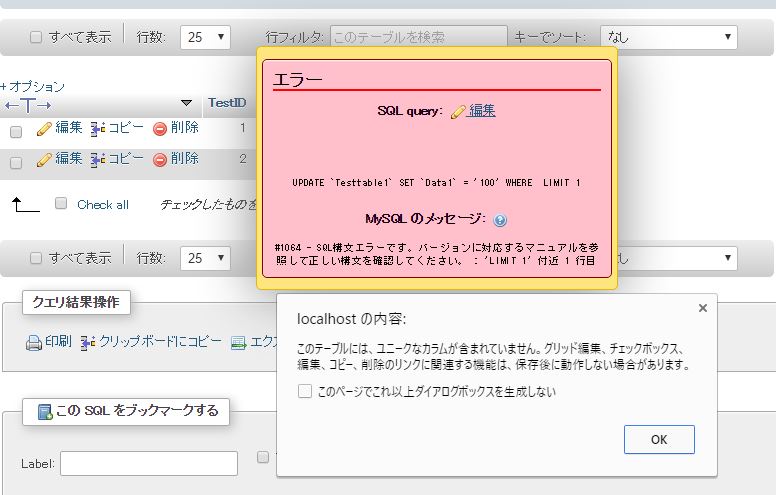The image size is (776, 495).
Task: Click 編集 link next to SQL query
Action: tap(482, 110)
